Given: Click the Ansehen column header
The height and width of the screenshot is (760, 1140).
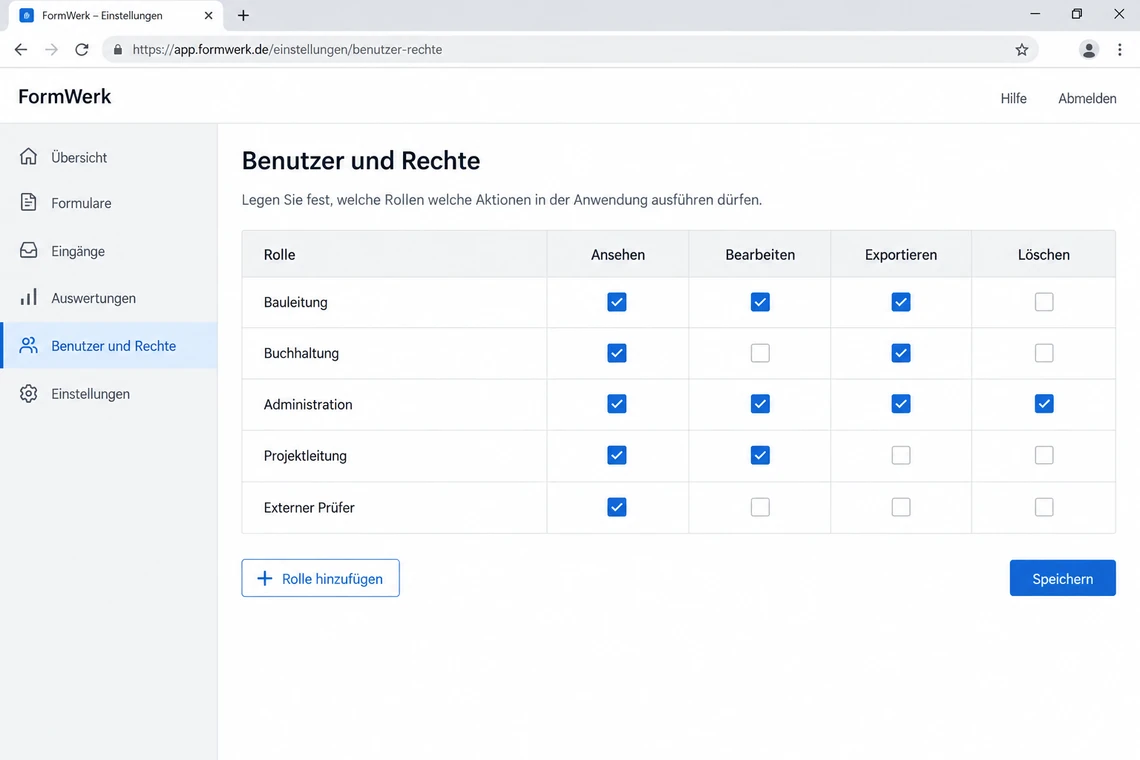Looking at the screenshot, I should click(x=617, y=255).
